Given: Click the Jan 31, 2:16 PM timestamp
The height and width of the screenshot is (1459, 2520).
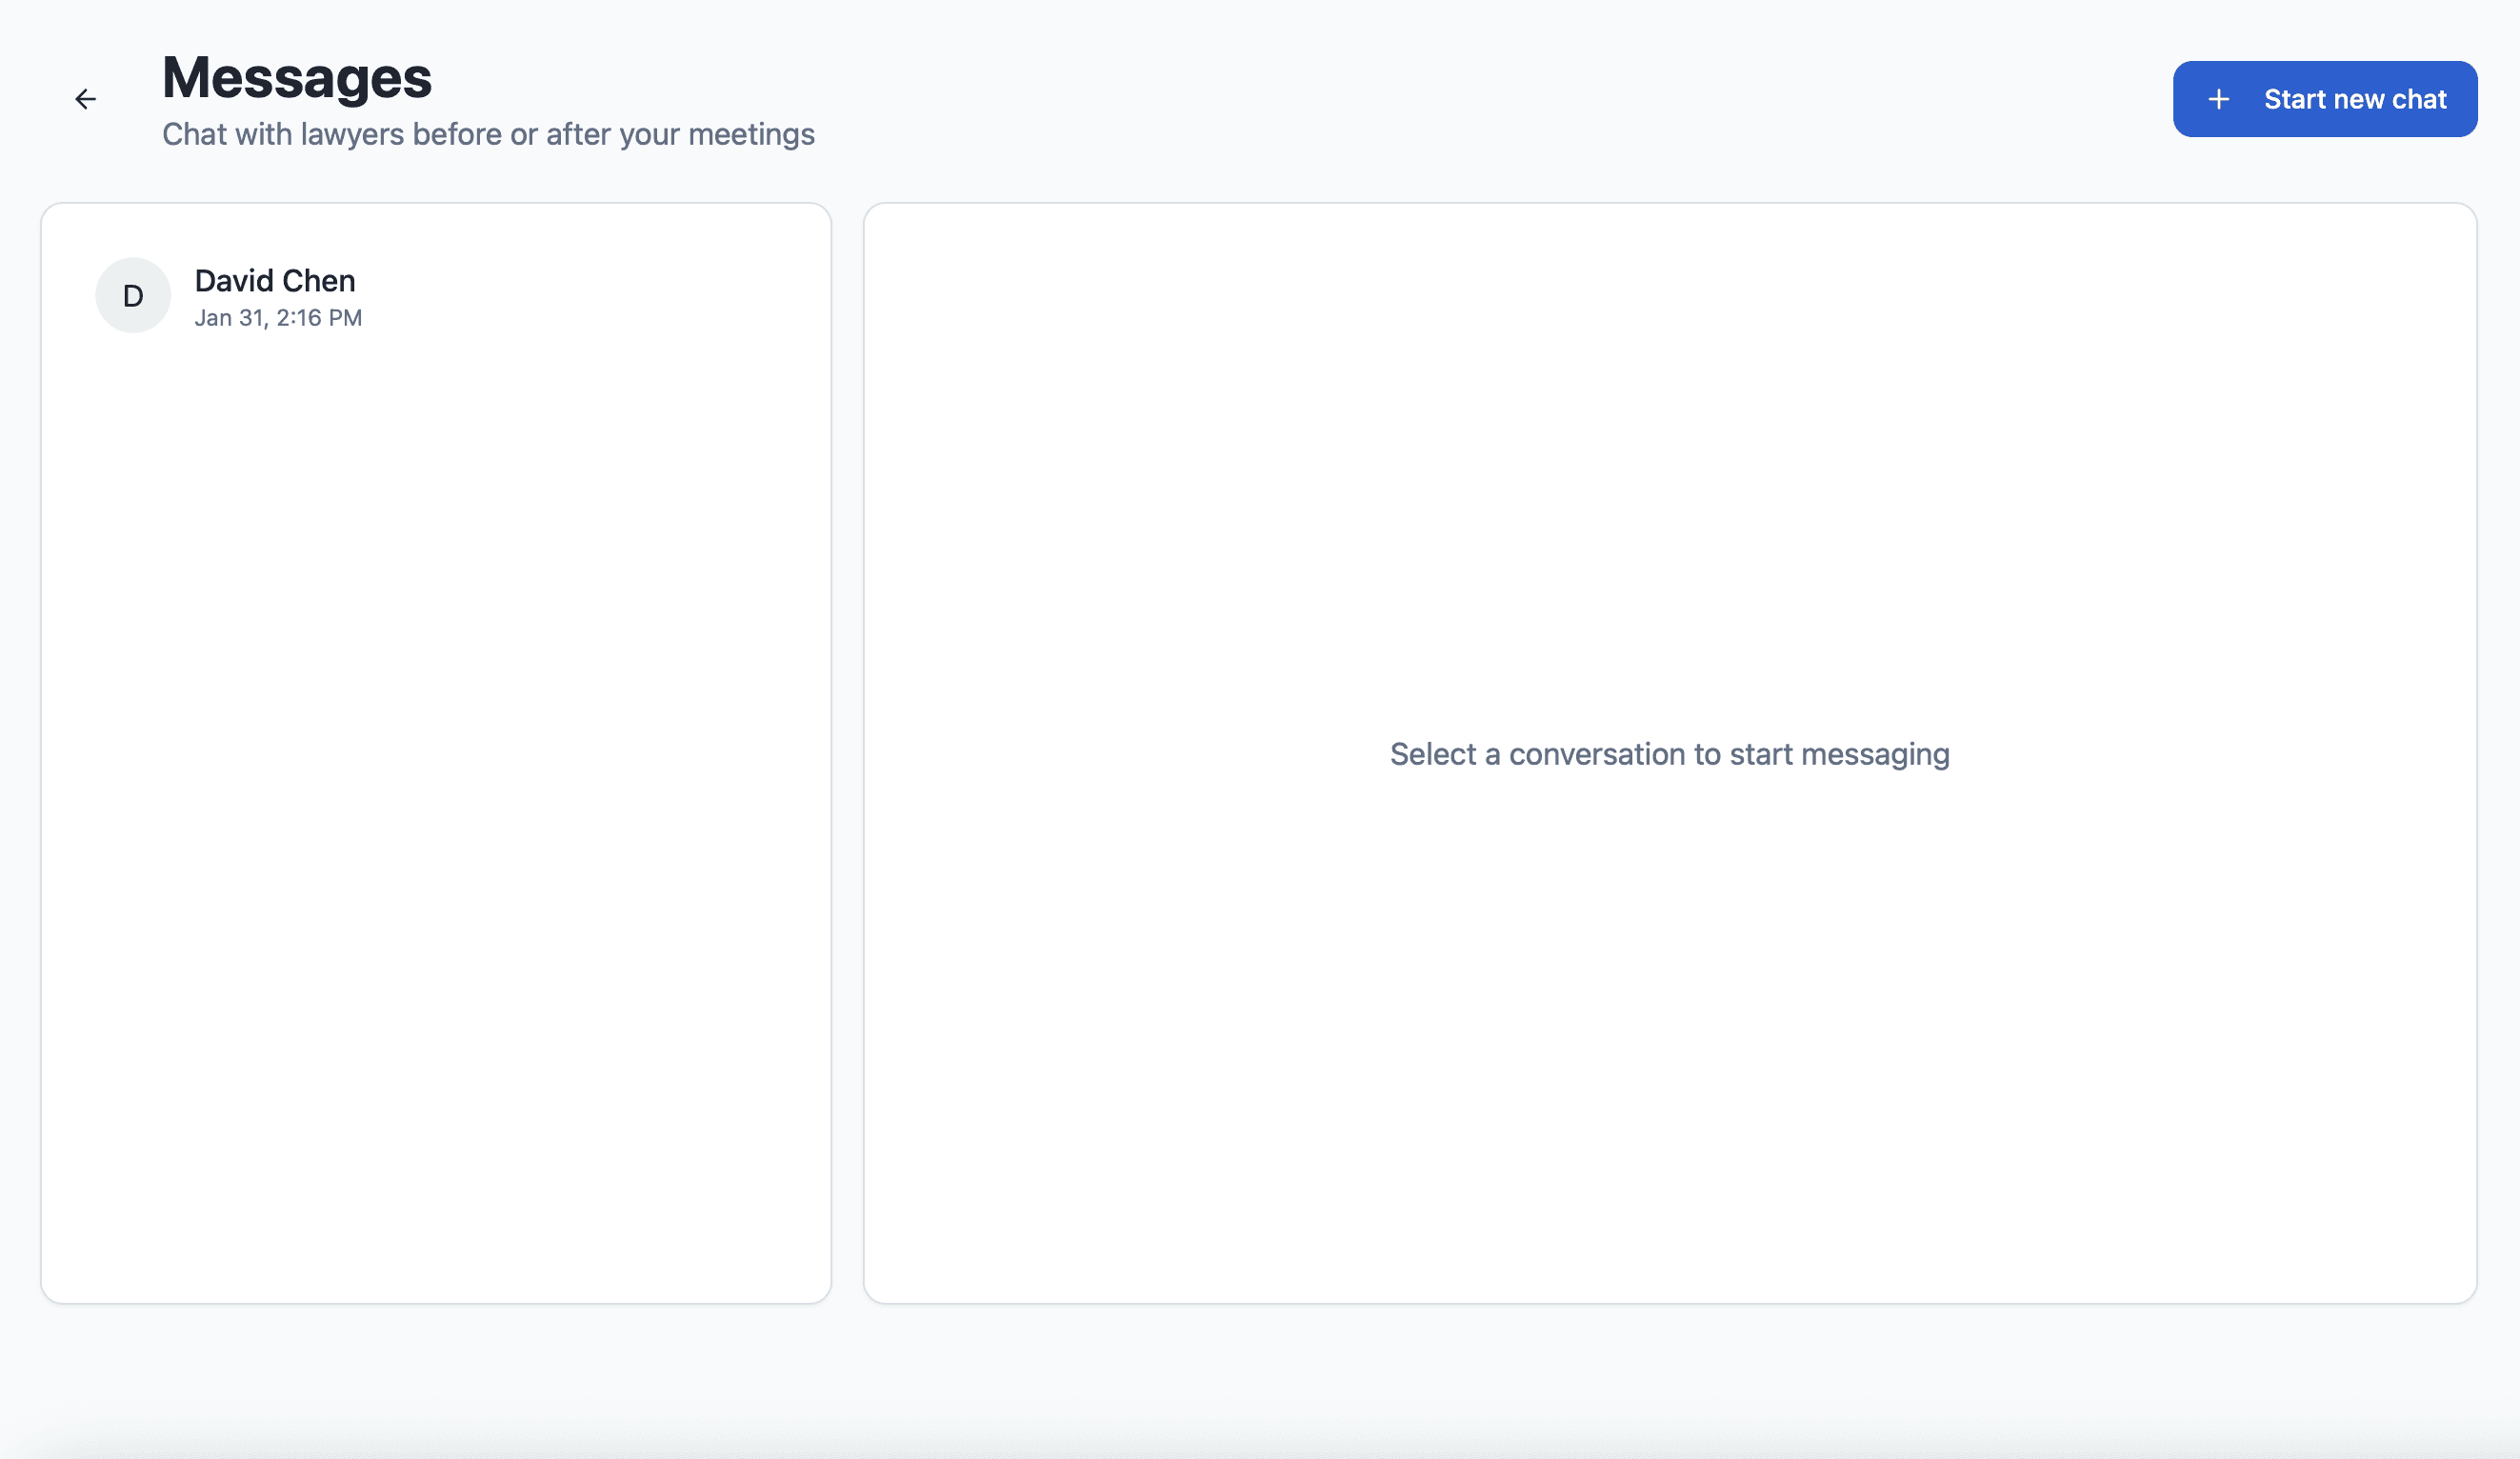Looking at the screenshot, I should [278, 318].
